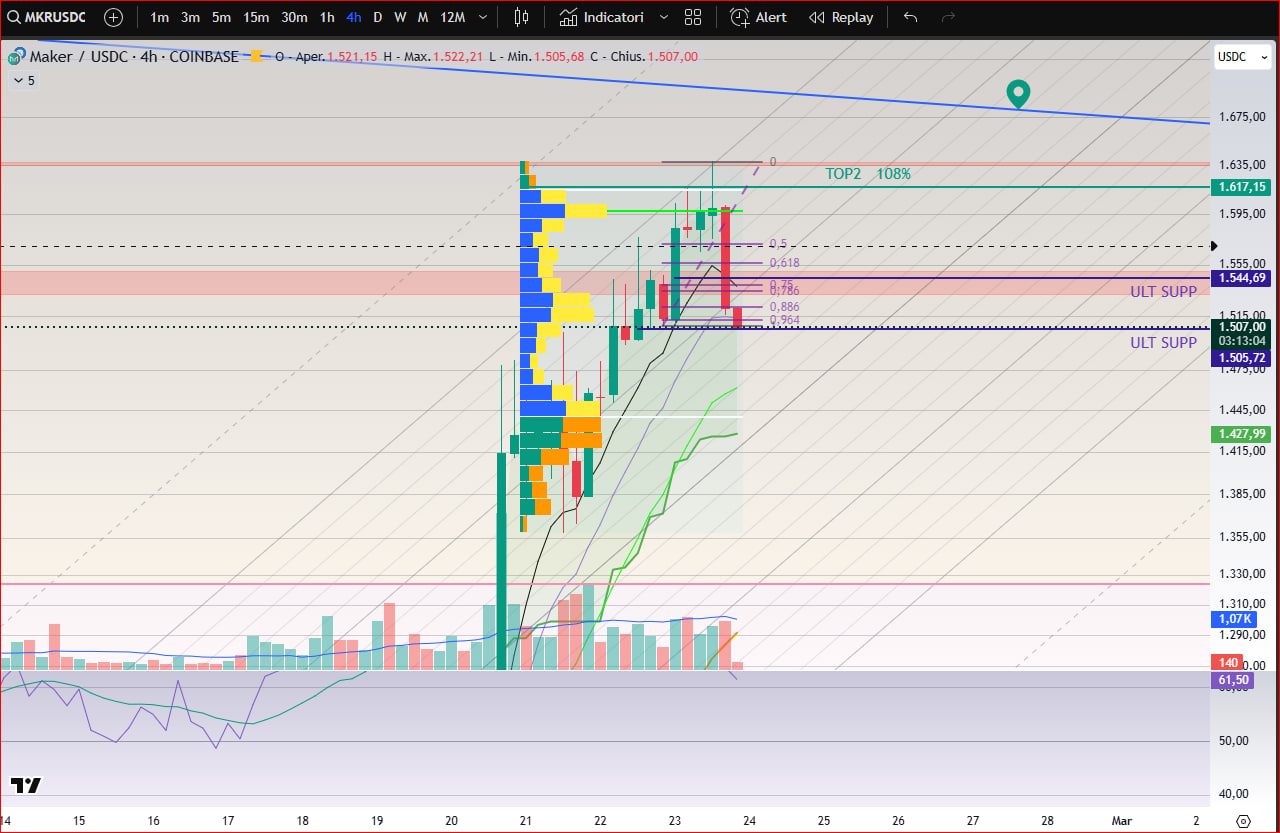The width and height of the screenshot is (1280, 833).
Task: Open the candlestick chart type selector
Action: click(x=520, y=17)
